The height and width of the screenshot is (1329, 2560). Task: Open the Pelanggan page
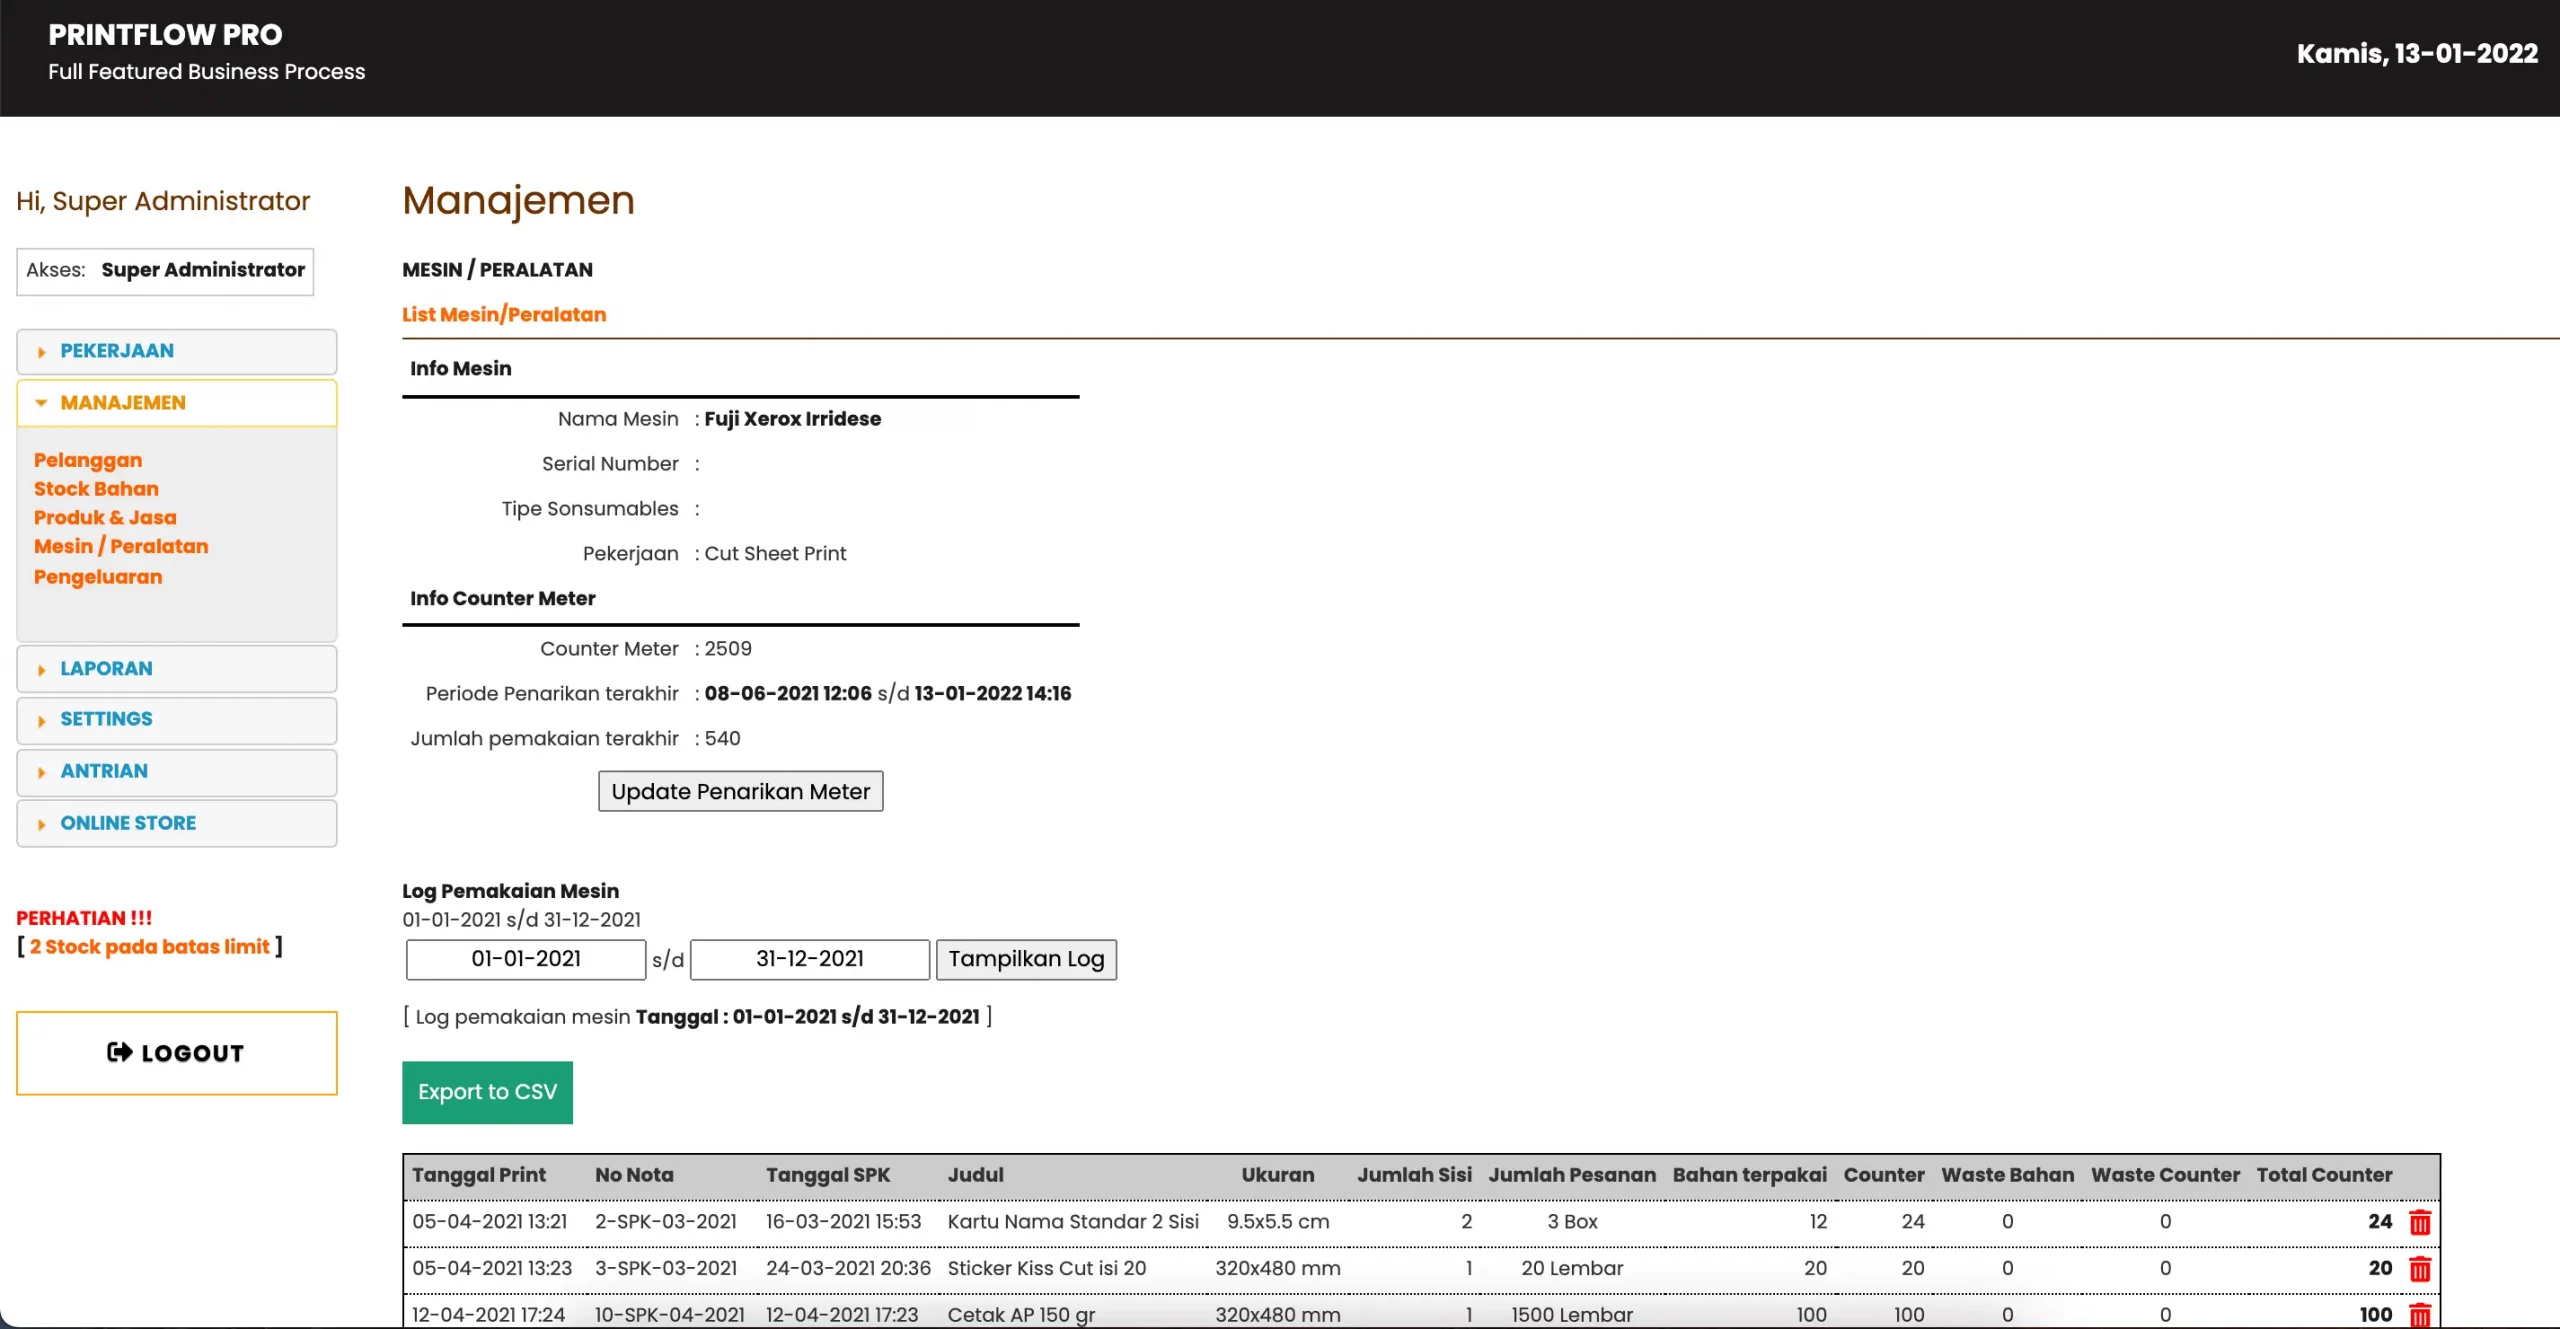88,460
